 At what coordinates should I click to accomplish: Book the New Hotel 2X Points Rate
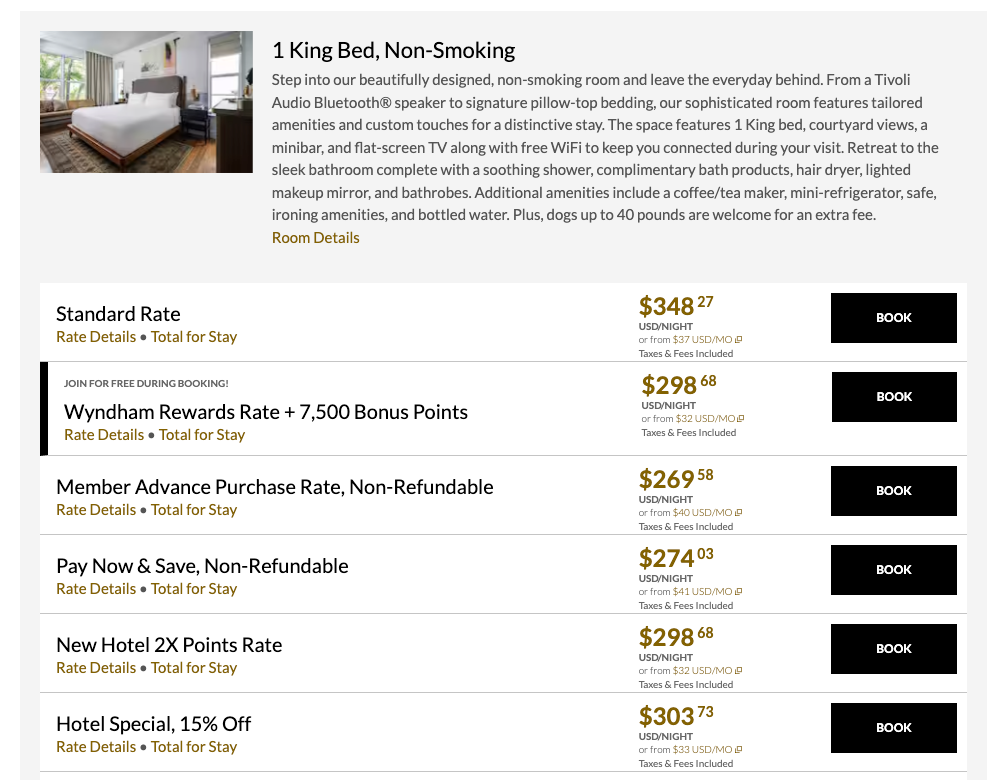[893, 649]
